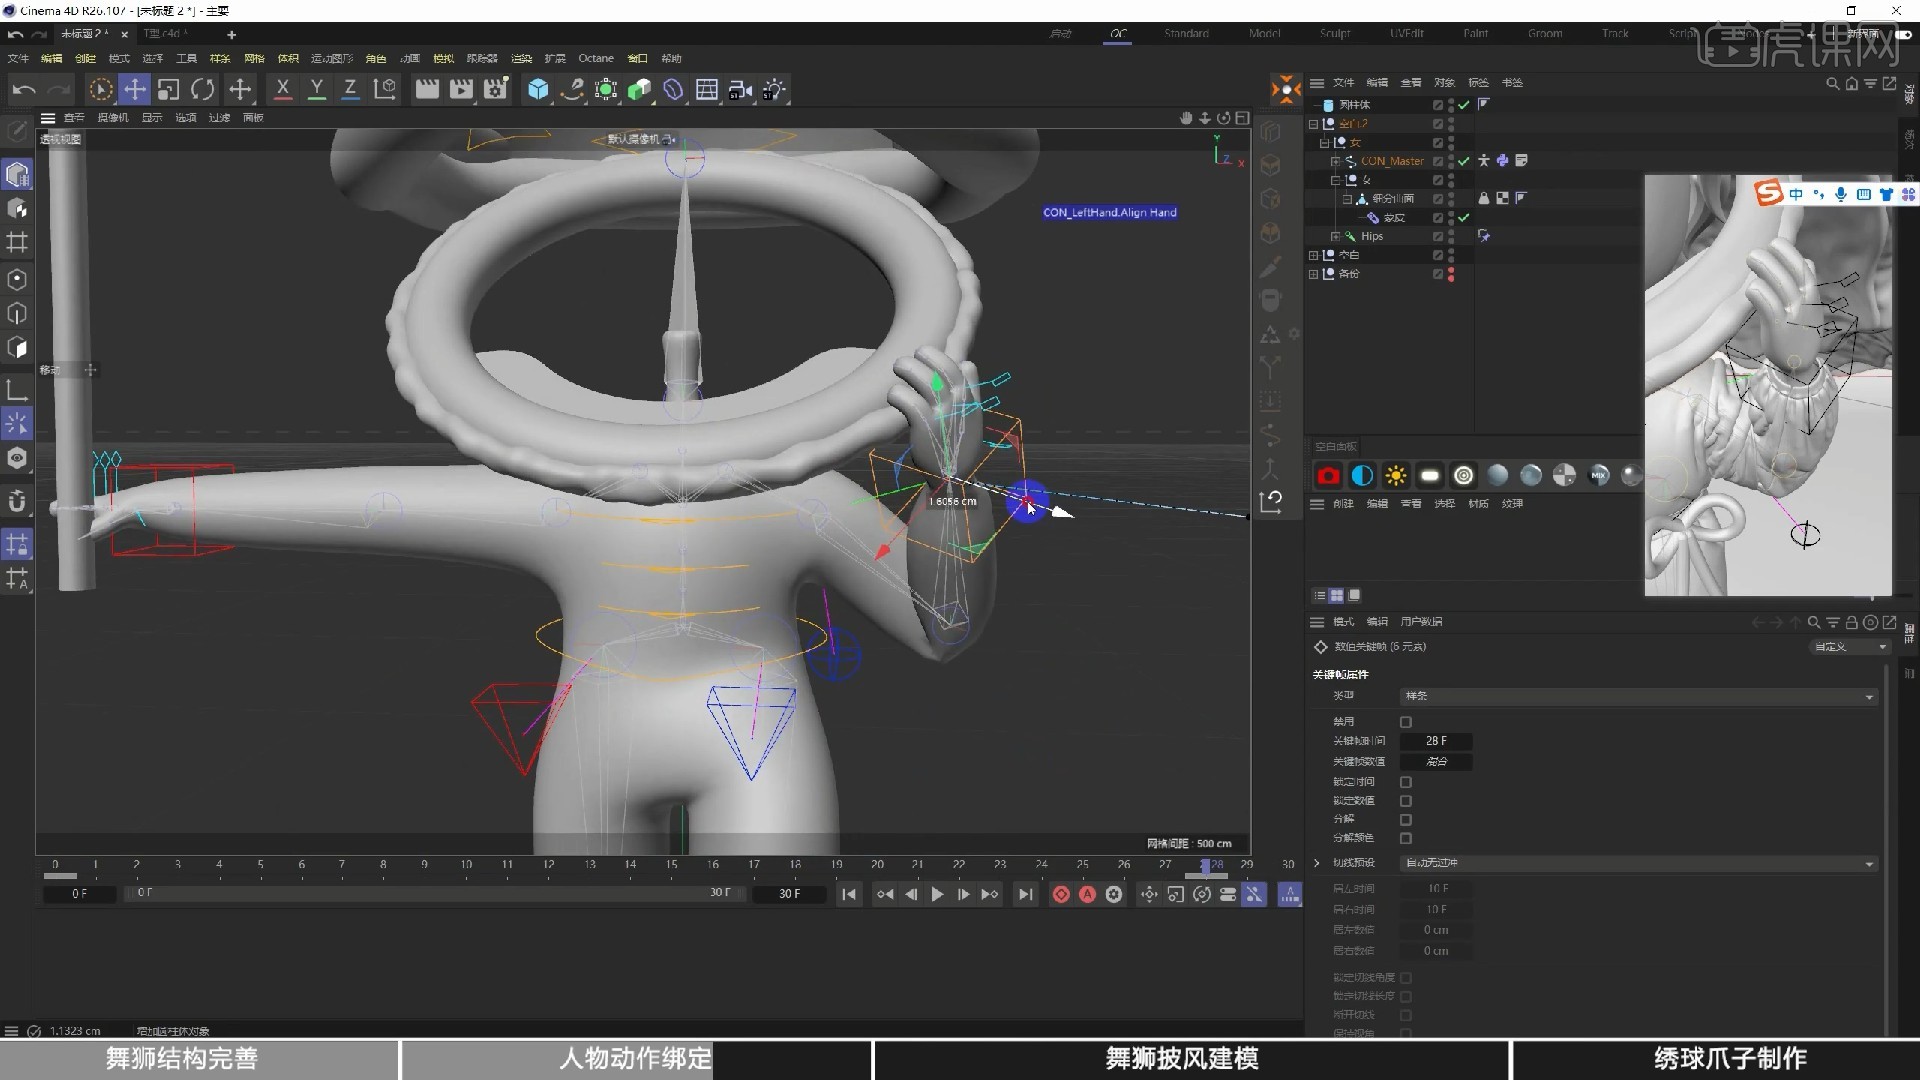Select the Move tool in top toolbar
Viewport: 1920px width, 1080px height.
coord(134,89)
